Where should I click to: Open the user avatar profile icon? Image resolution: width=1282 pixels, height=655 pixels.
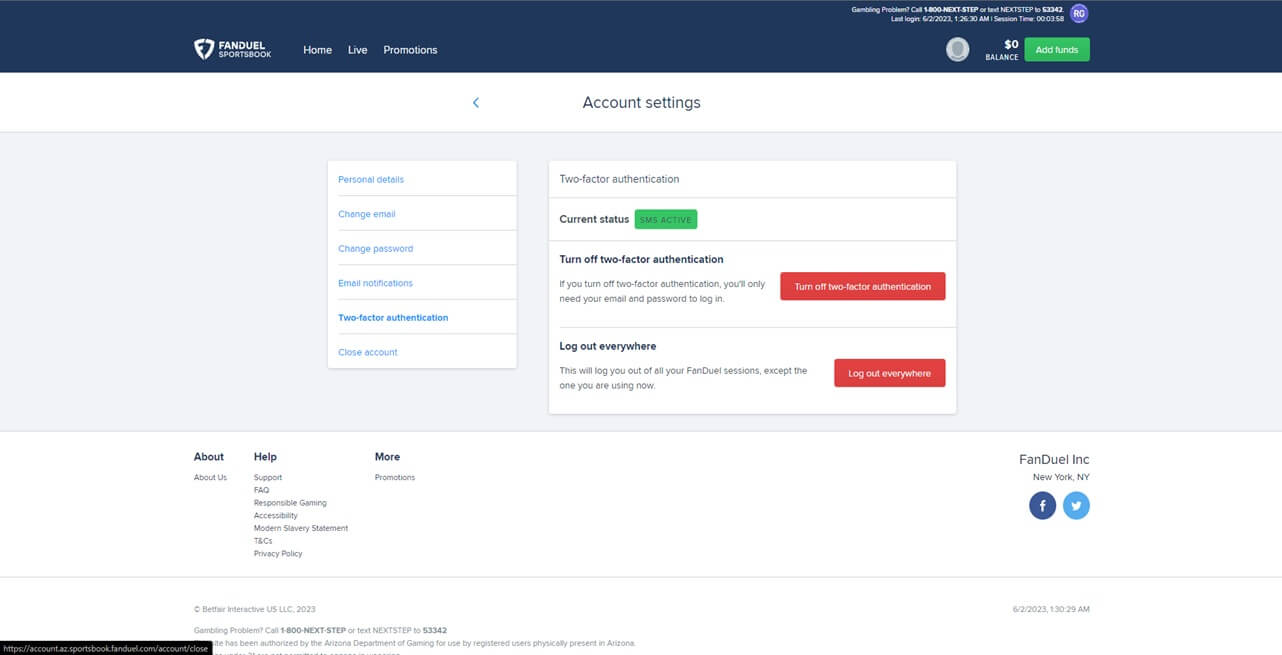tap(958, 50)
